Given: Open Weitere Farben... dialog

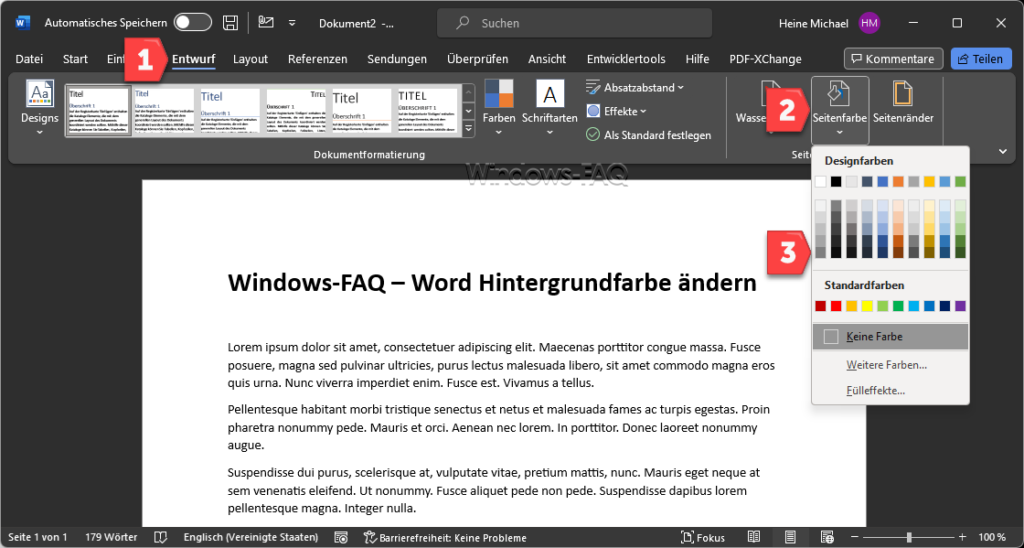Looking at the screenshot, I should [x=891, y=364].
